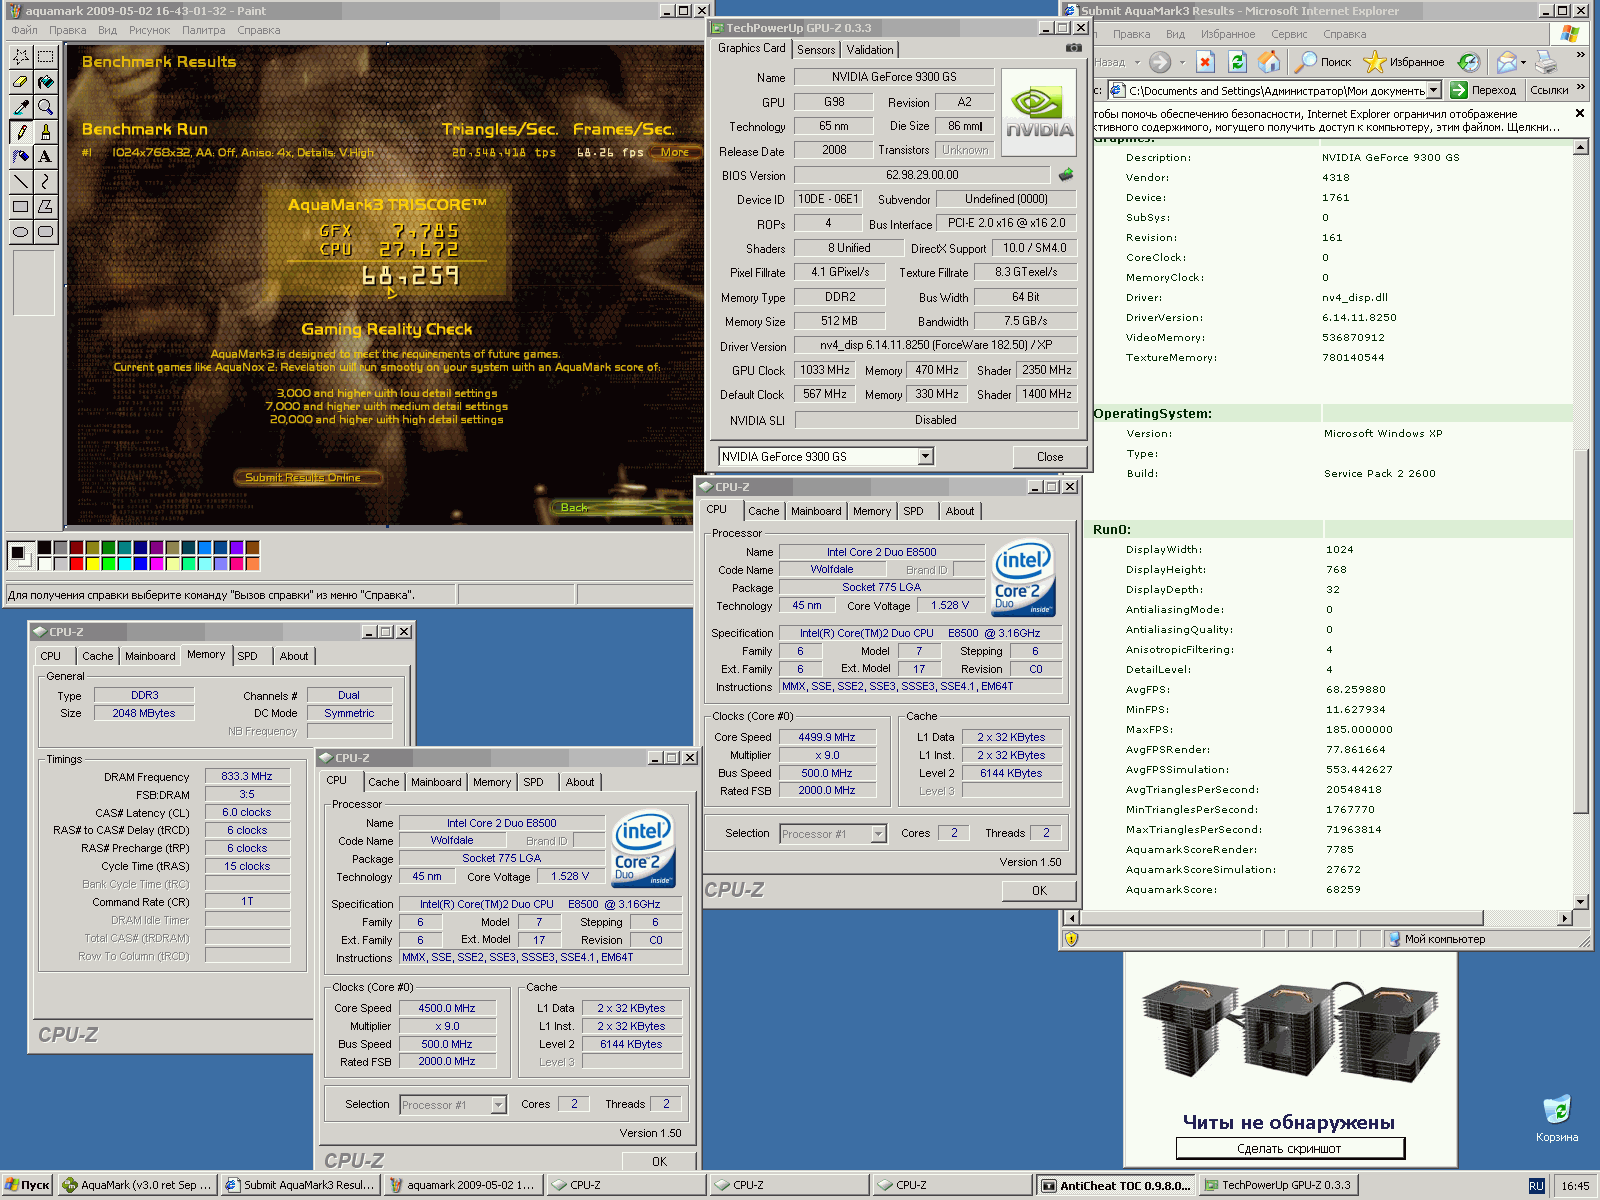Select the Fill With Color bucket tool

pyautogui.click(x=45, y=82)
